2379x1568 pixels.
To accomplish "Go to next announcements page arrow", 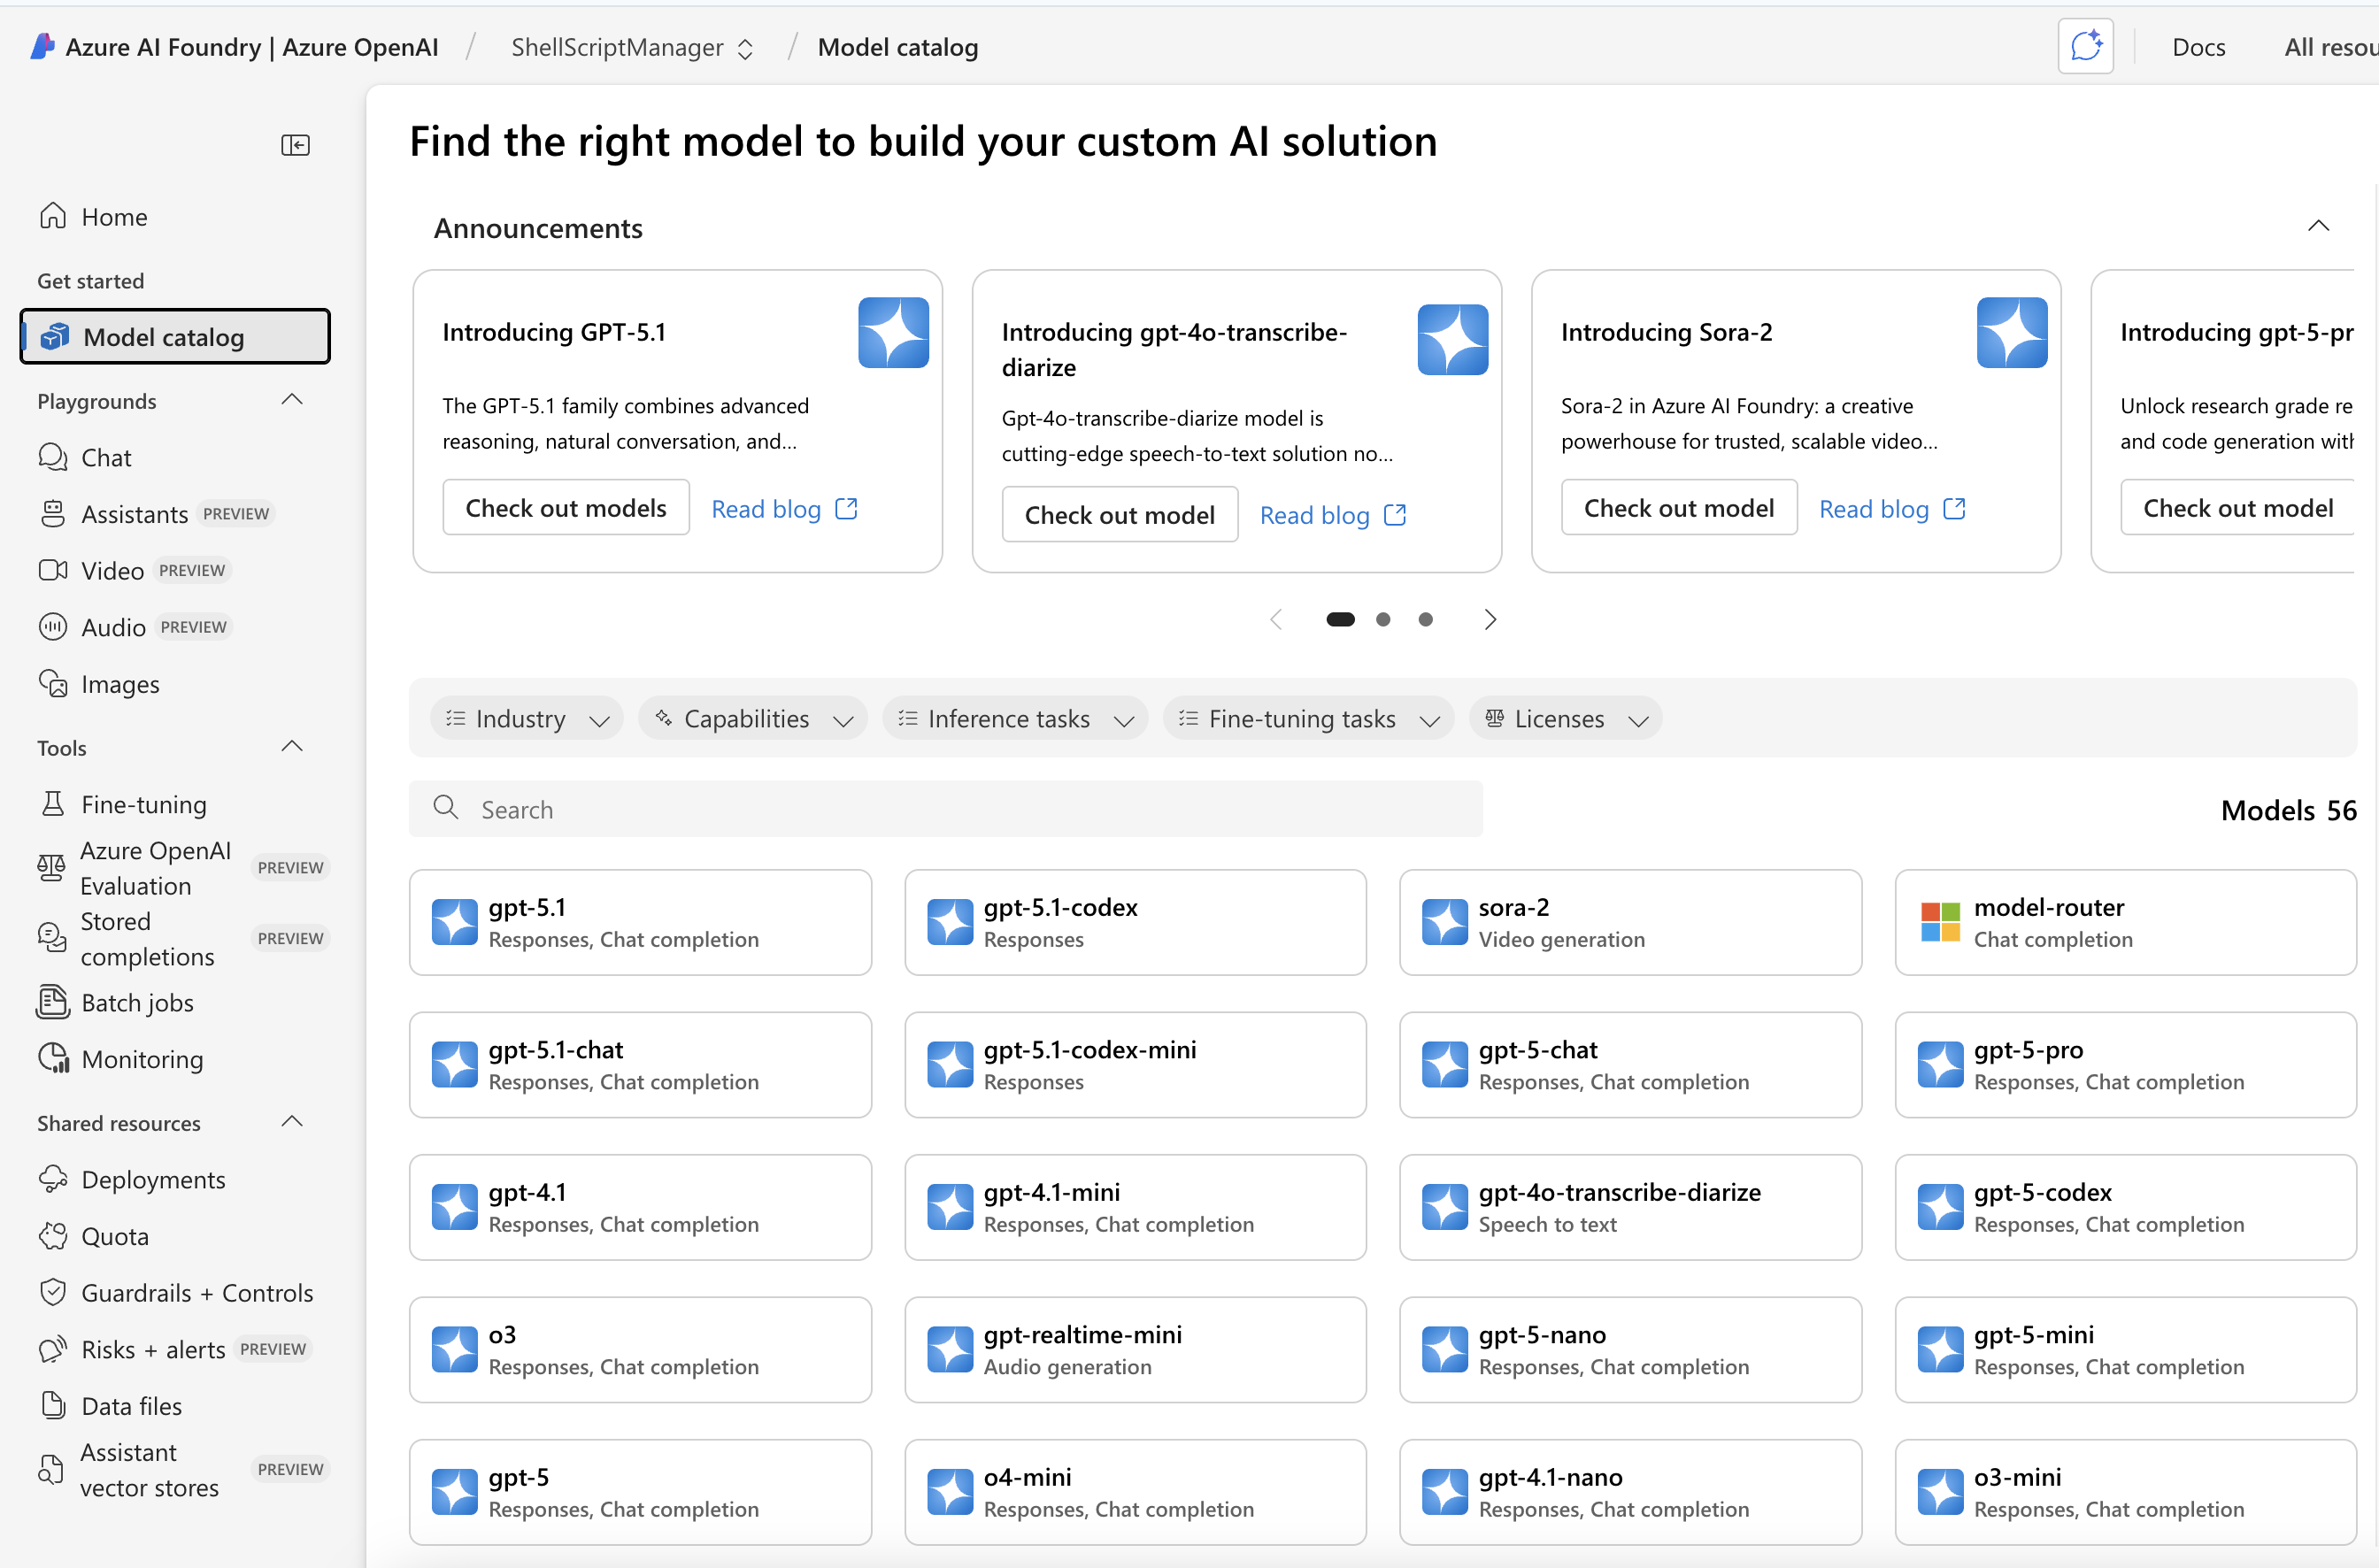I will click(1490, 620).
